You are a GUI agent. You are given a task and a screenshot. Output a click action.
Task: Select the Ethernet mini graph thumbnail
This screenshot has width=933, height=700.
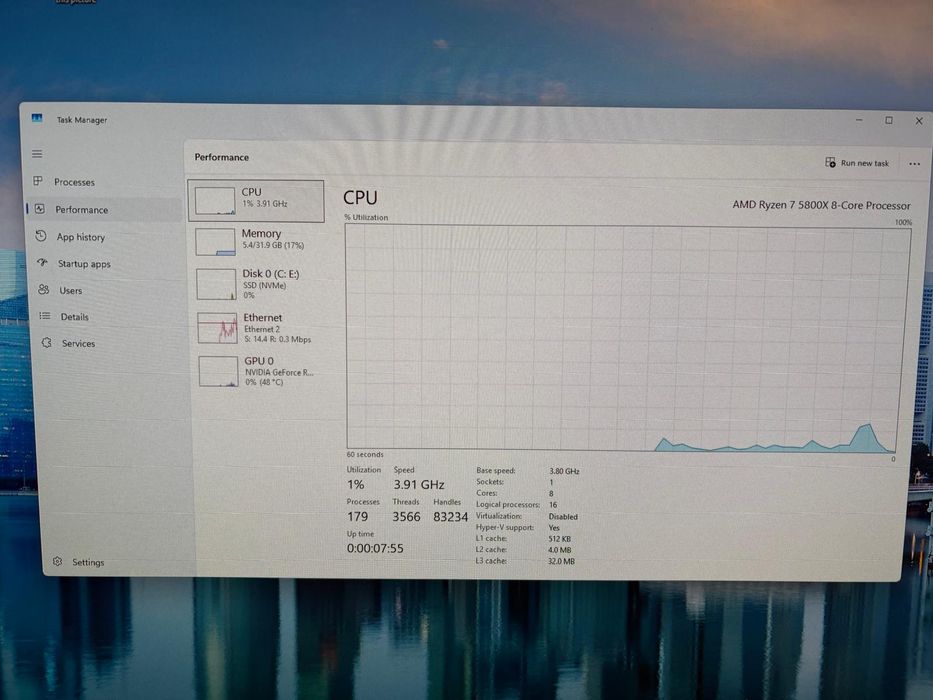coord(218,328)
